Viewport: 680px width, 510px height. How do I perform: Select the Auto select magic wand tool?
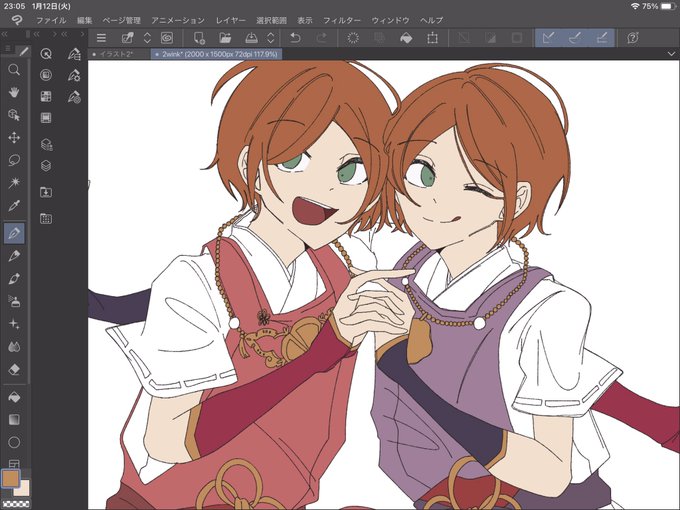point(14,183)
